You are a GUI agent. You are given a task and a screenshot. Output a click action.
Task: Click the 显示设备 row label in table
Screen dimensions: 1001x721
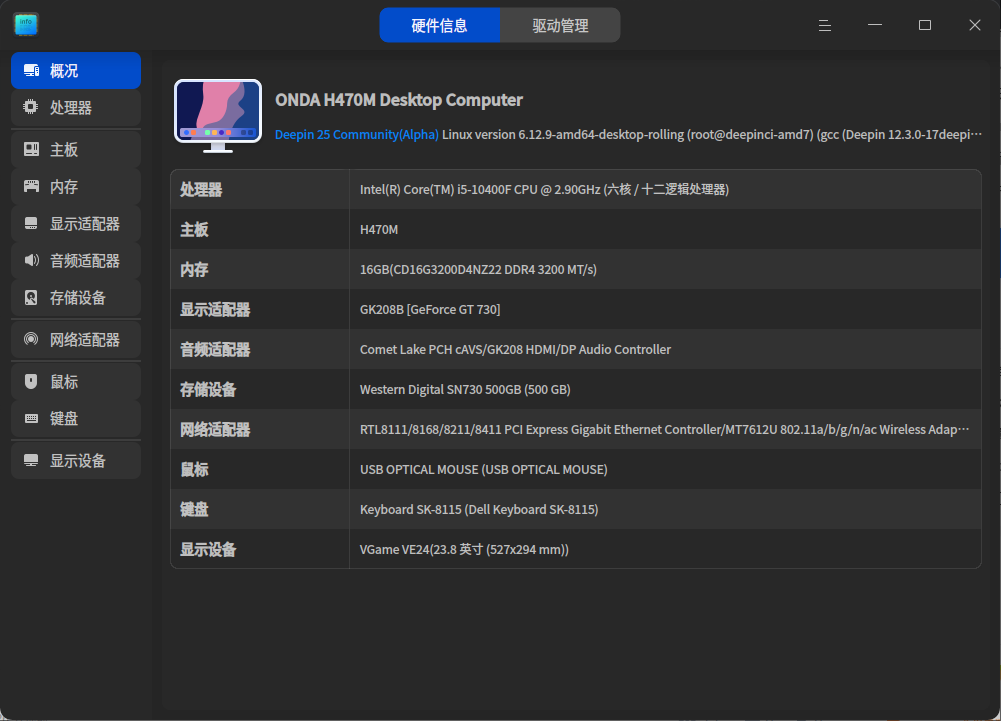pos(207,550)
